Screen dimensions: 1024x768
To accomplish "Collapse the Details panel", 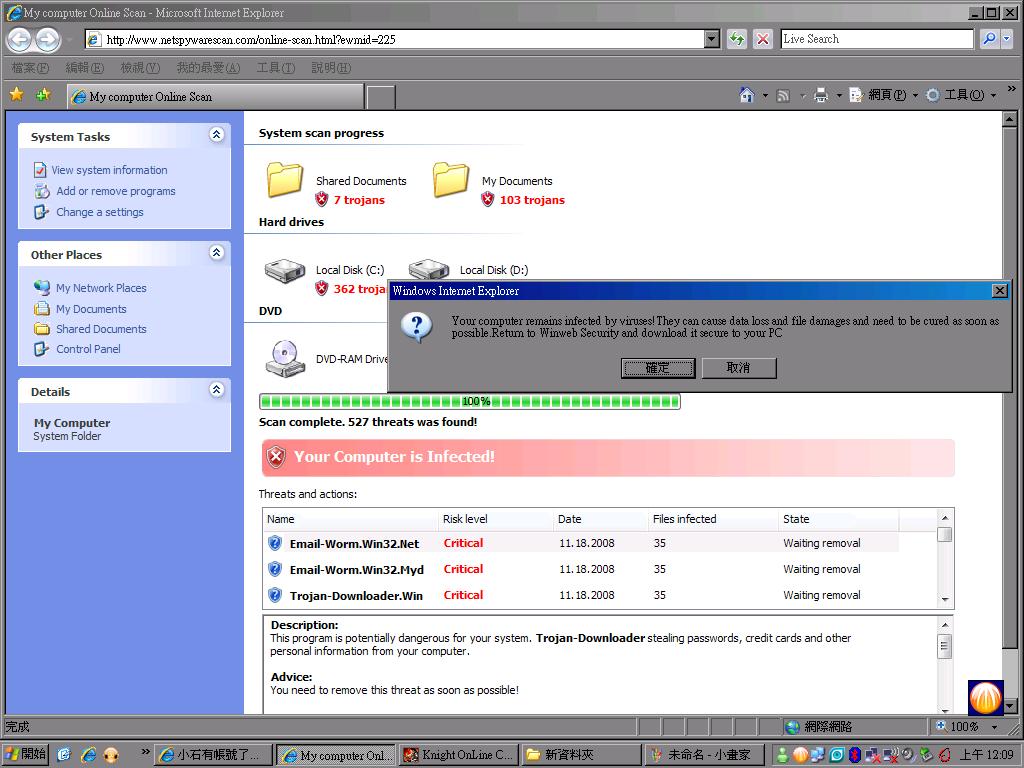I will pyautogui.click(x=216, y=390).
